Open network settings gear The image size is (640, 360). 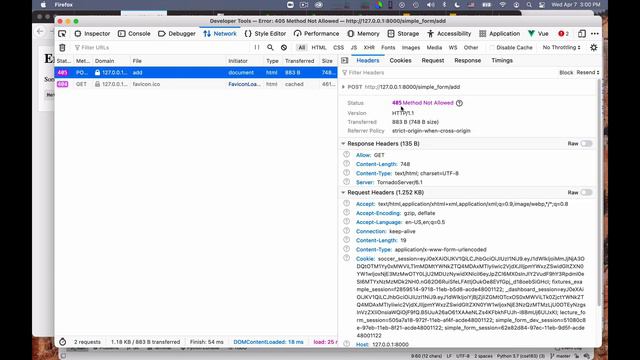pyautogui.click(x=594, y=48)
